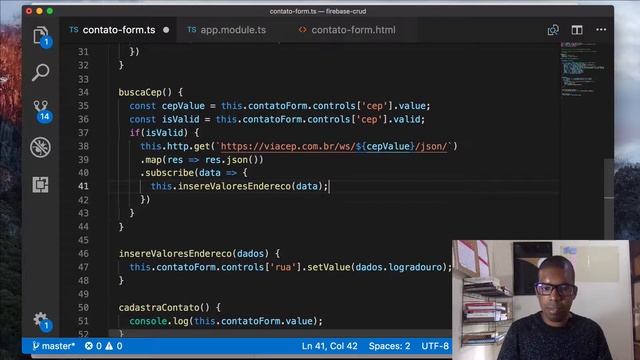Click on dados.logradouro in line 47
The image size is (640, 360).
point(399,267)
